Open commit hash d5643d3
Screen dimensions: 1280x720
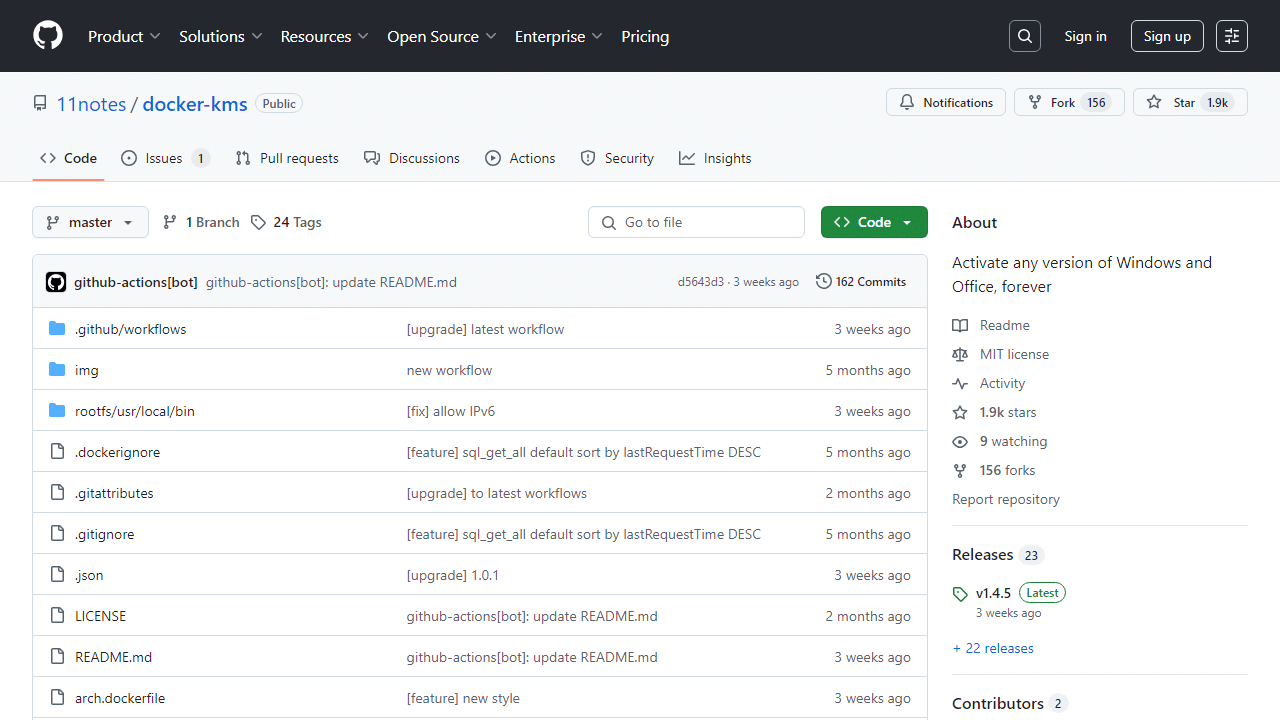[701, 282]
